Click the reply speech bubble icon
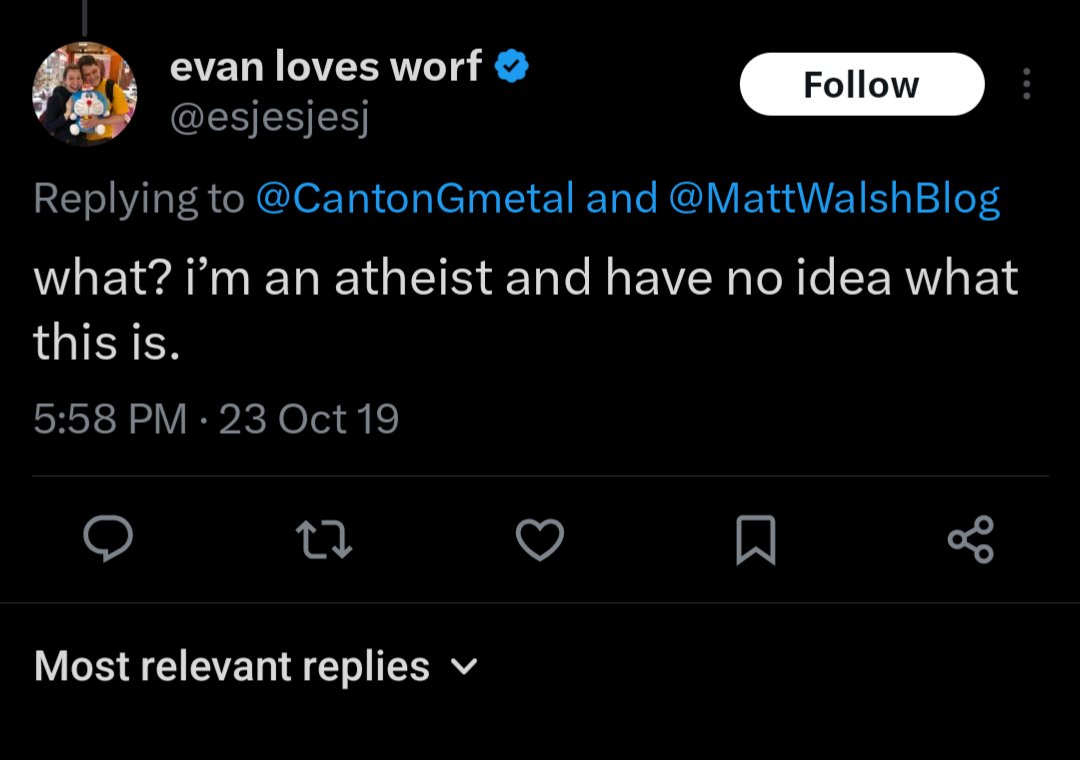The height and width of the screenshot is (760, 1080). point(107,538)
